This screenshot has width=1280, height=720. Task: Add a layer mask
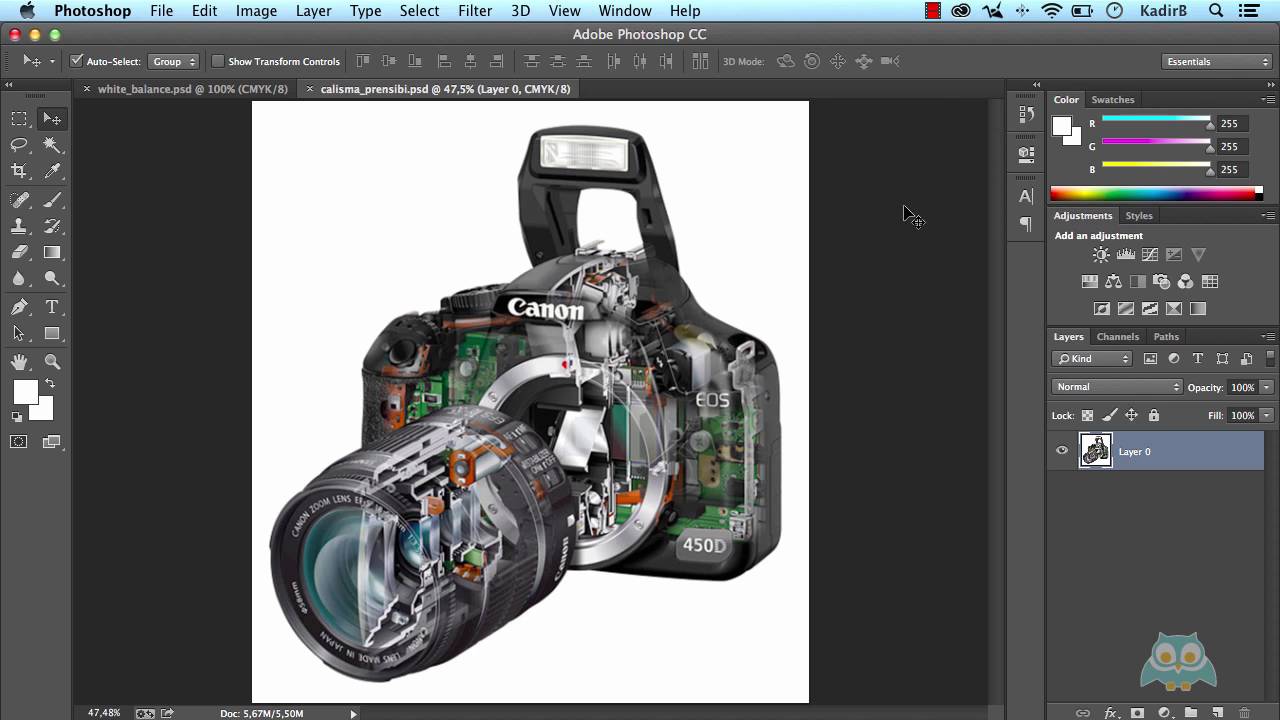tap(1137, 713)
